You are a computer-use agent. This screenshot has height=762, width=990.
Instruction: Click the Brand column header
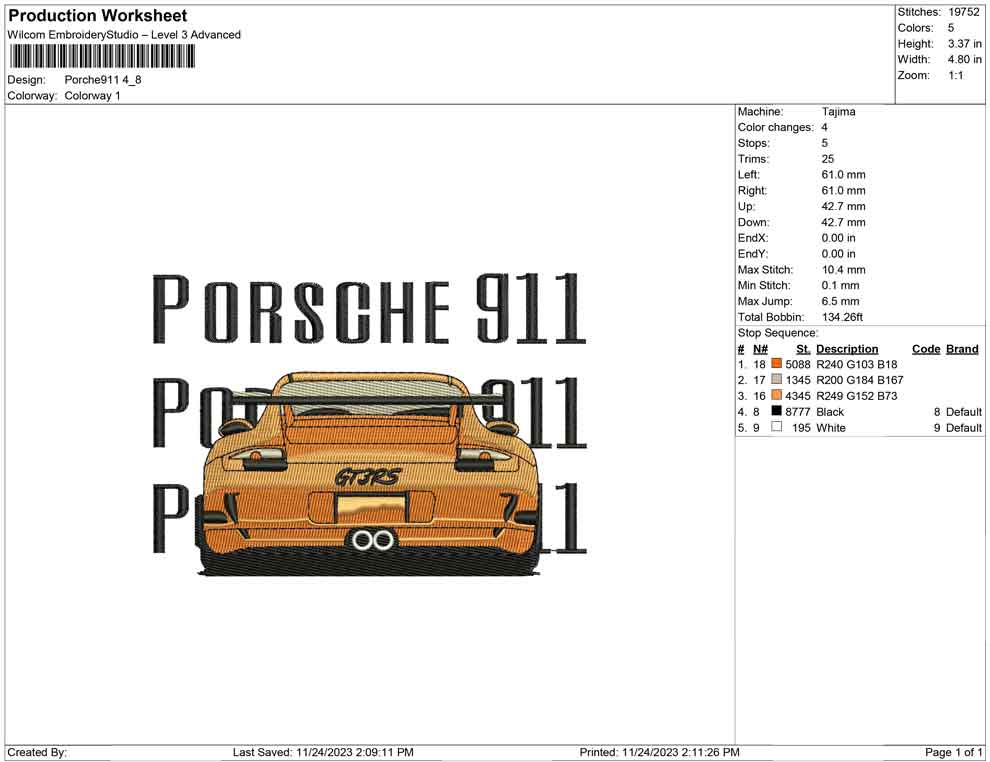(x=961, y=348)
